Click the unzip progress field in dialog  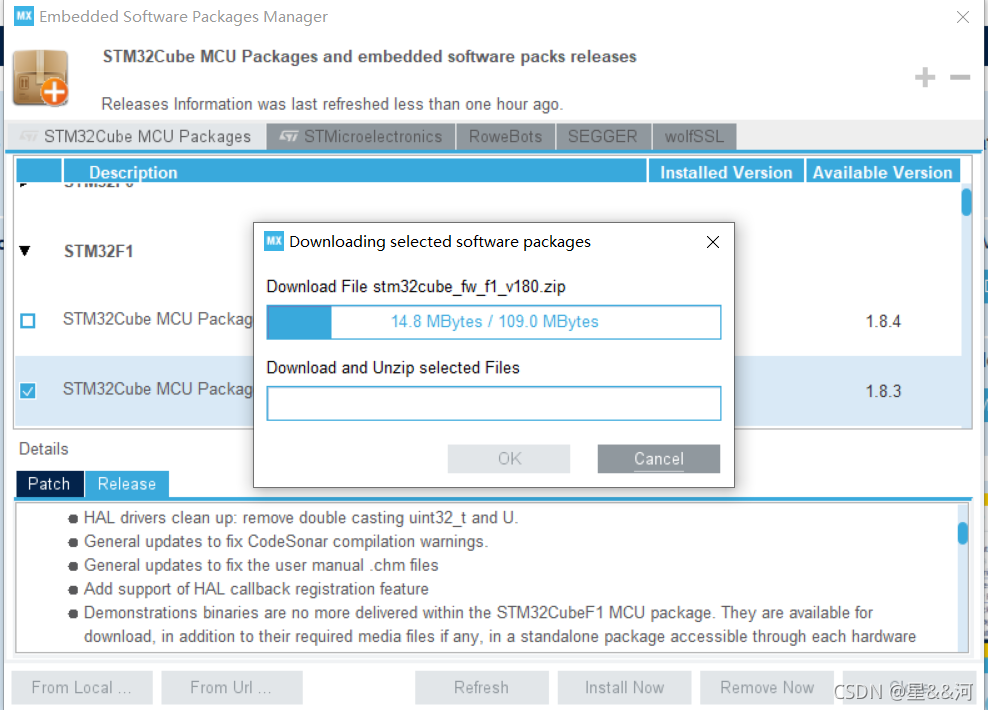click(494, 403)
